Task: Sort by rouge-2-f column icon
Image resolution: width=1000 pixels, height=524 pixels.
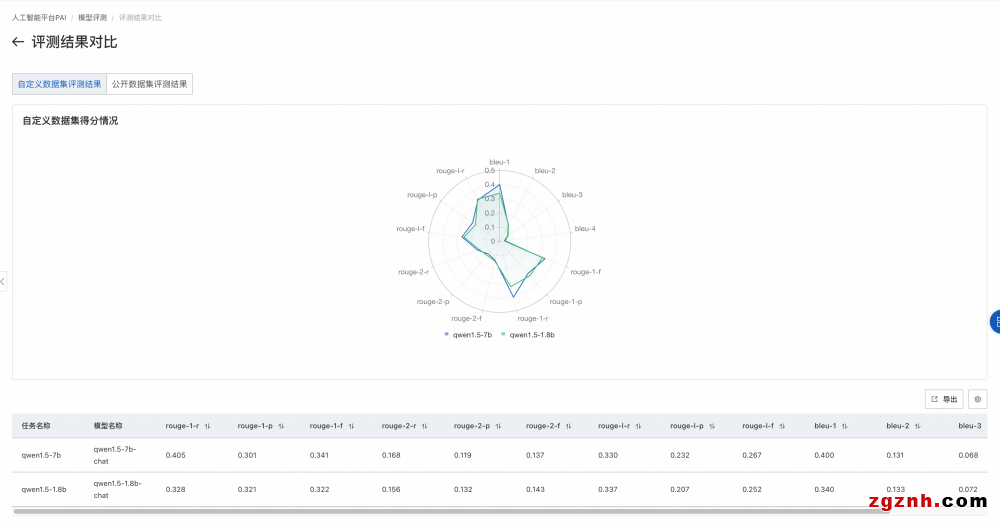Action: click(x=568, y=426)
